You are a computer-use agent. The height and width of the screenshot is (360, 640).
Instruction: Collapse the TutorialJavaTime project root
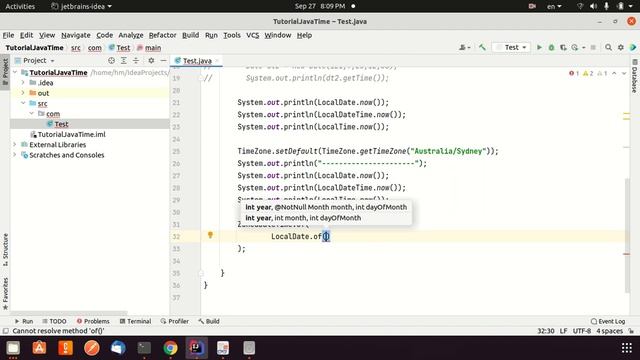(15, 72)
